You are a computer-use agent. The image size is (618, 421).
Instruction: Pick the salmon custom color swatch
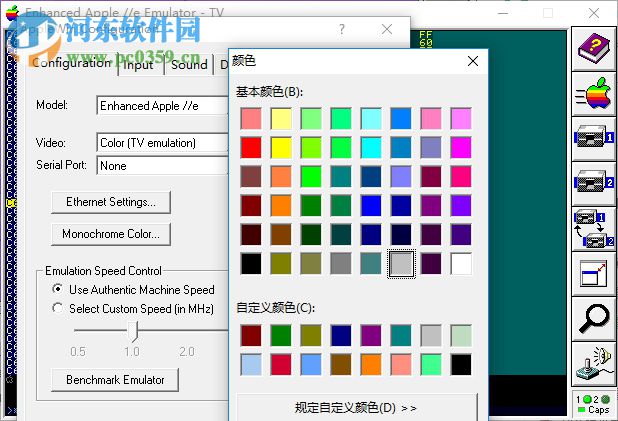click(401, 365)
